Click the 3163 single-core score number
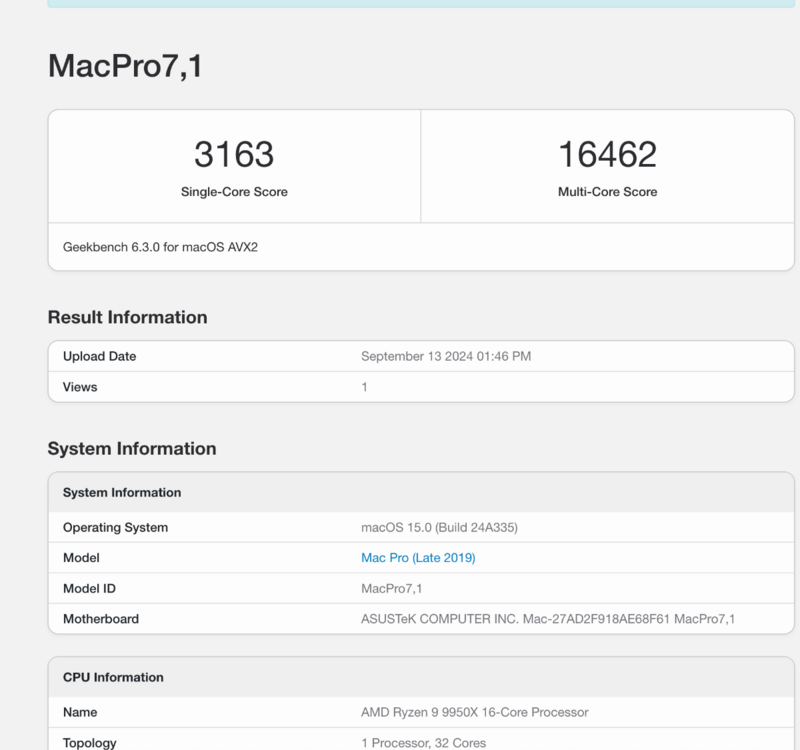The width and height of the screenshot is (800, 750). pyautogui.click(x=234, y=155)
